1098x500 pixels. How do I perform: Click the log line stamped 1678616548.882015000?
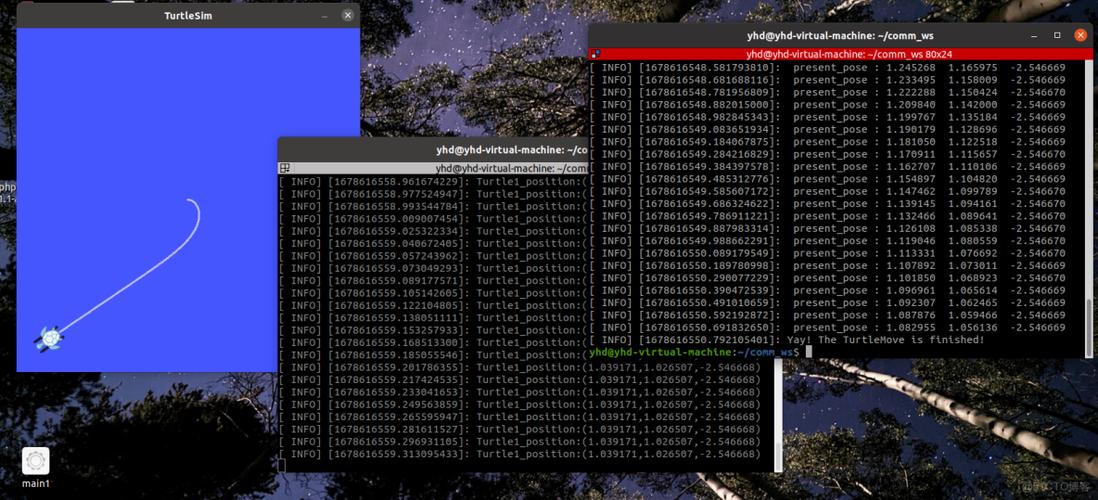(x=828, y=104)
